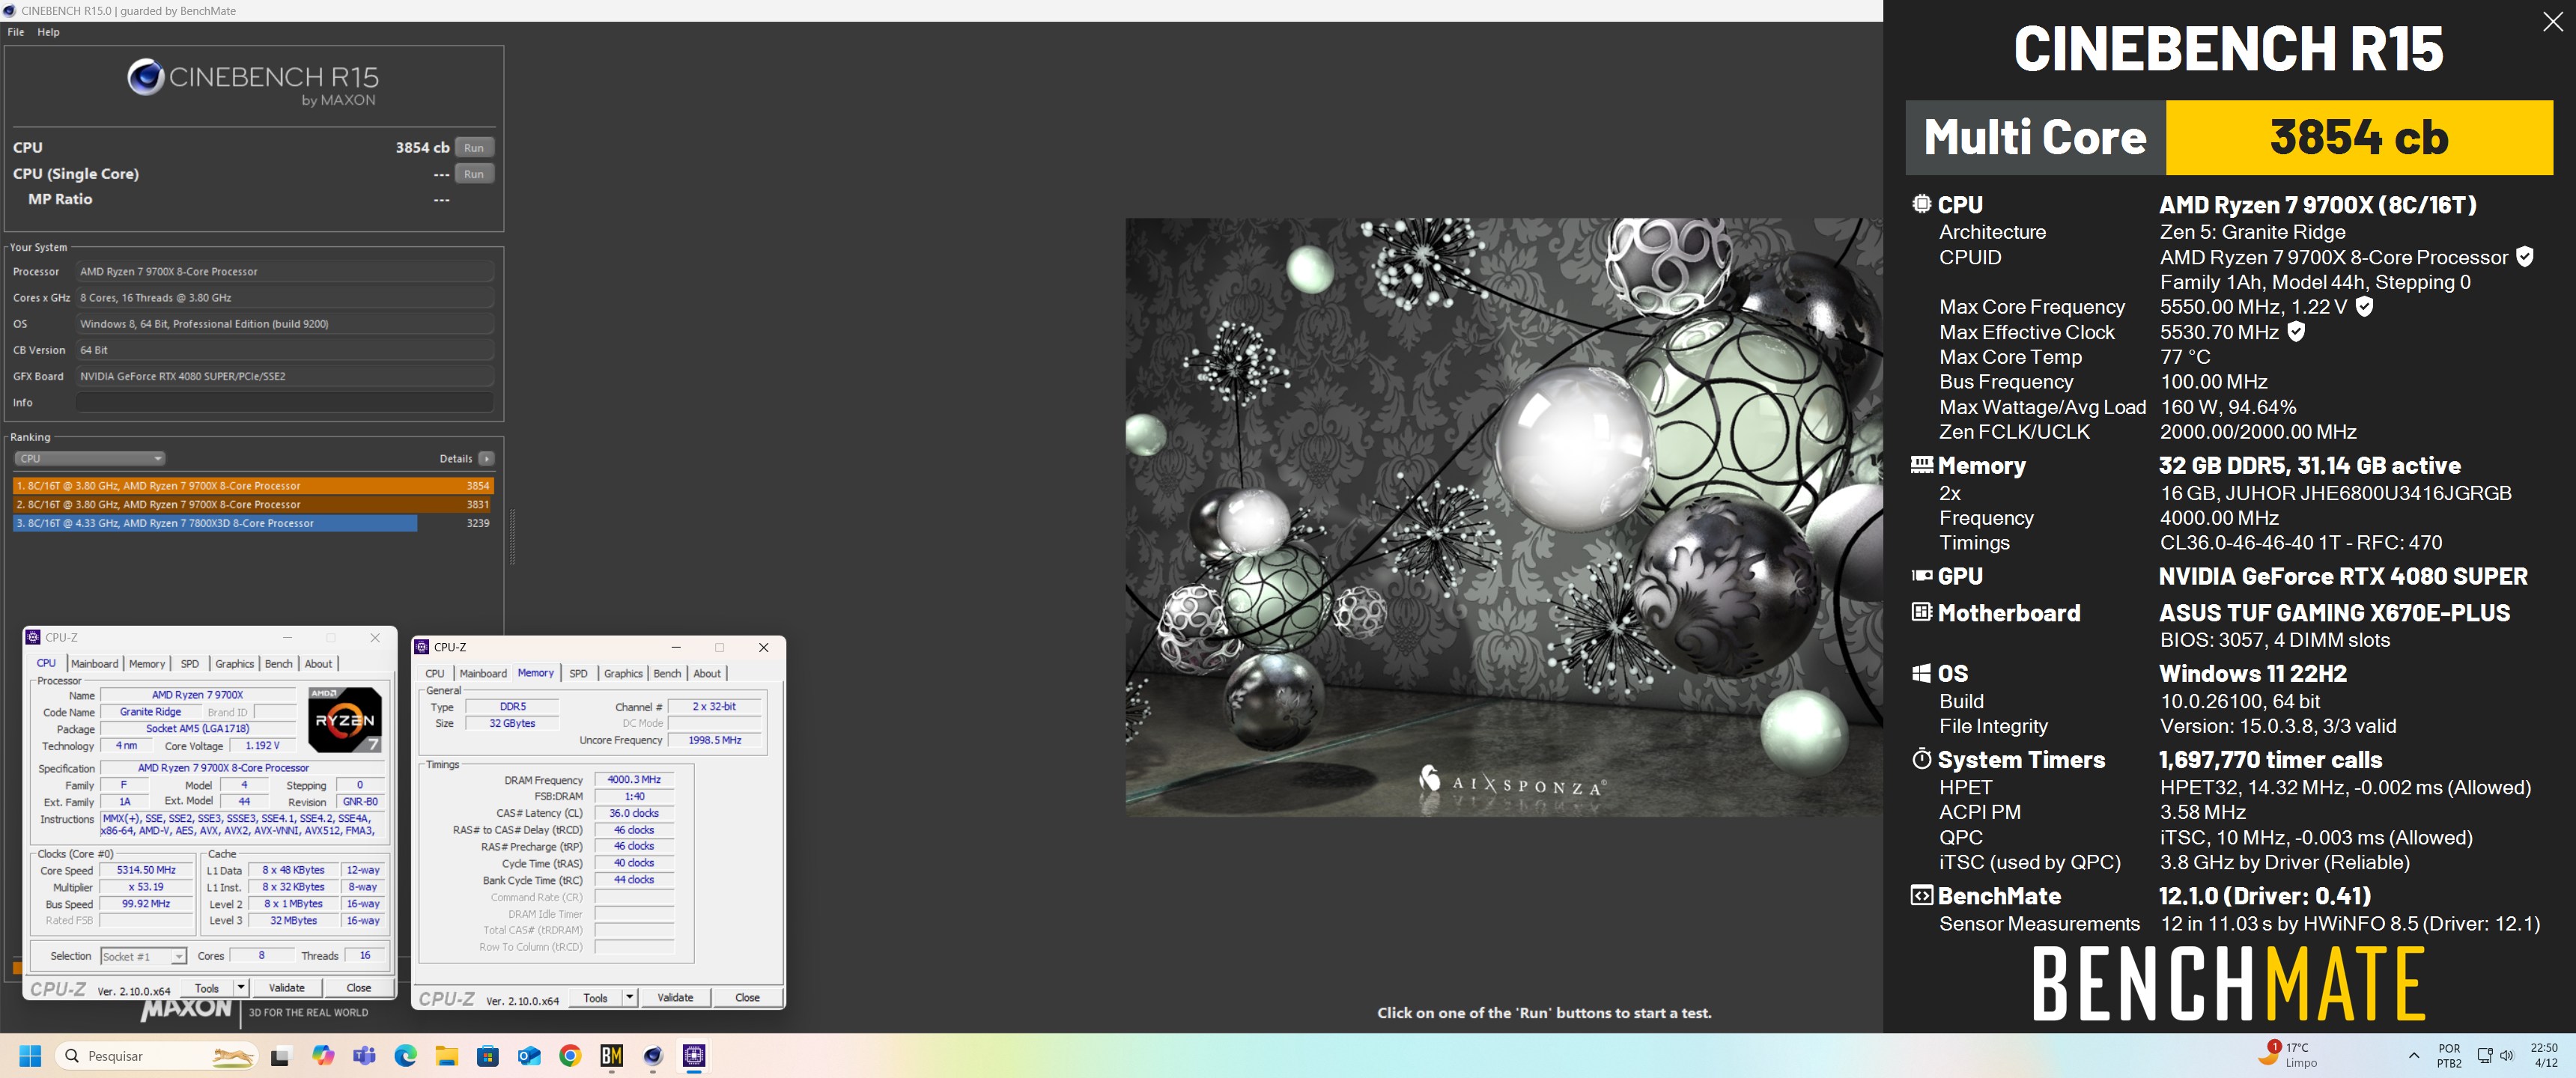The height and width of the screenshot is (1078, 2576).
Task: Launch Copilot from the taskbar
Action: pyautogui.click(x=323, y=1056)
